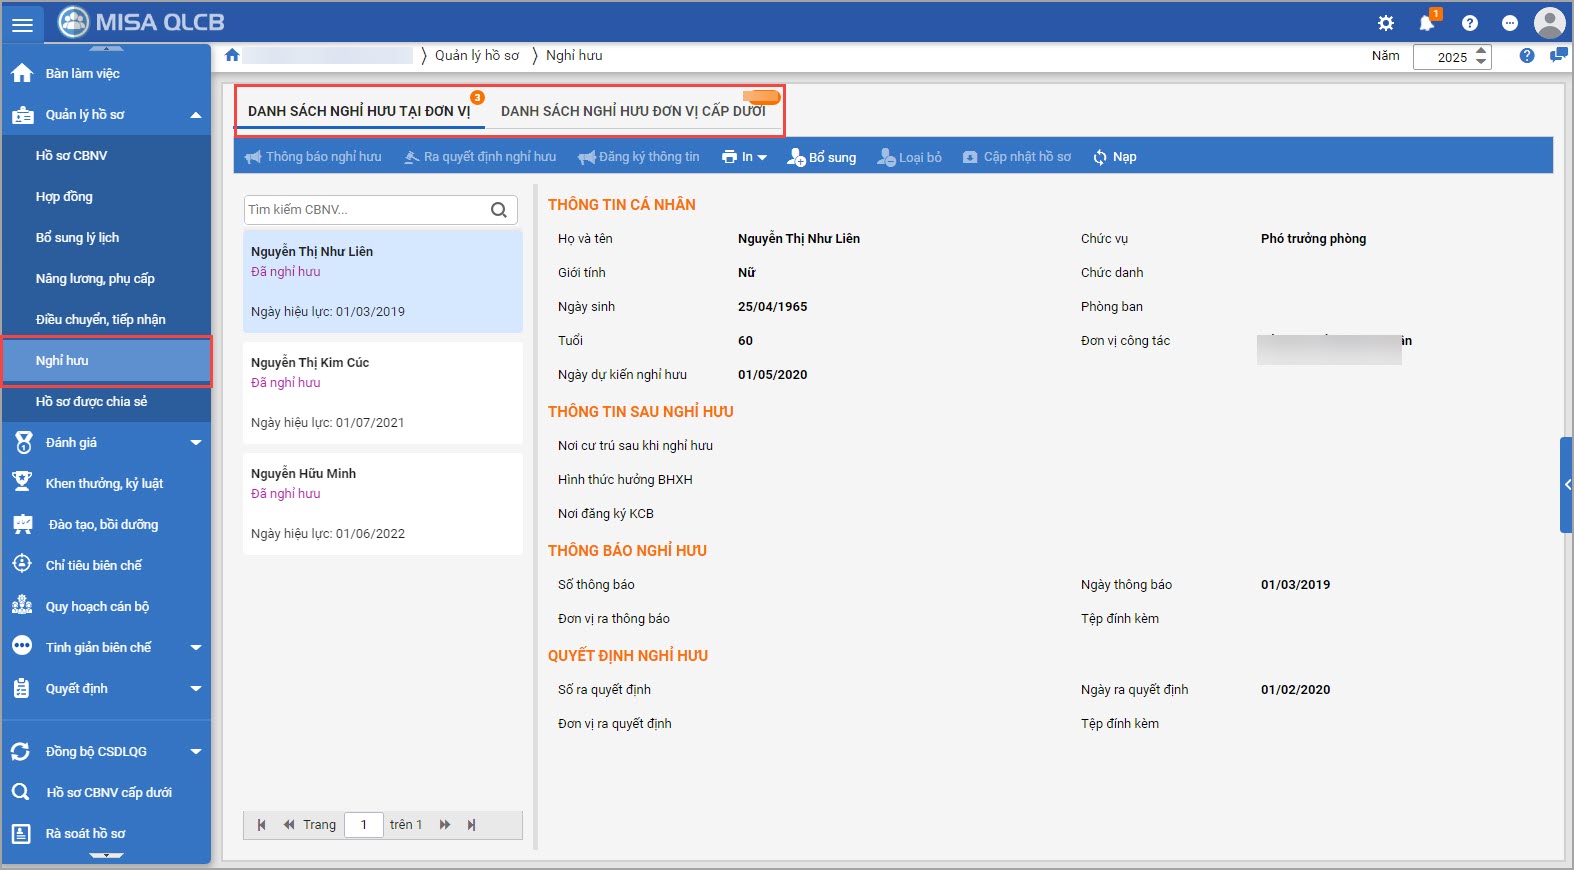Open the chat bubble icon in header

coord(1510,23)
